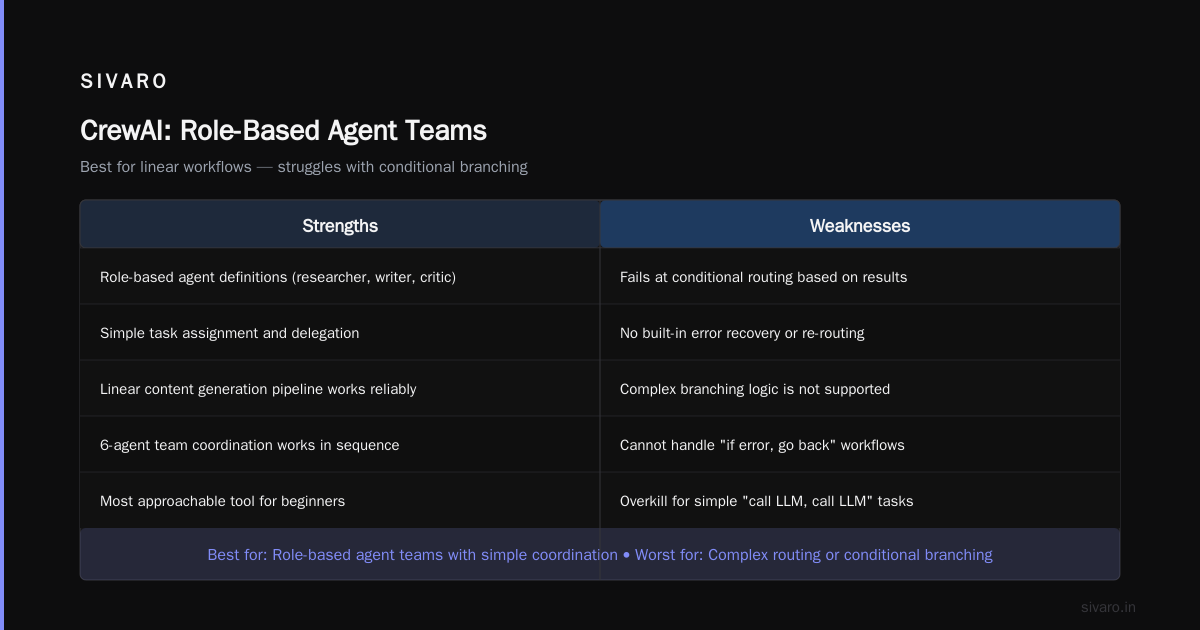Select the linear content generation pipeline cell
This screenshot has height=630, width=1200.
[340, 389]
